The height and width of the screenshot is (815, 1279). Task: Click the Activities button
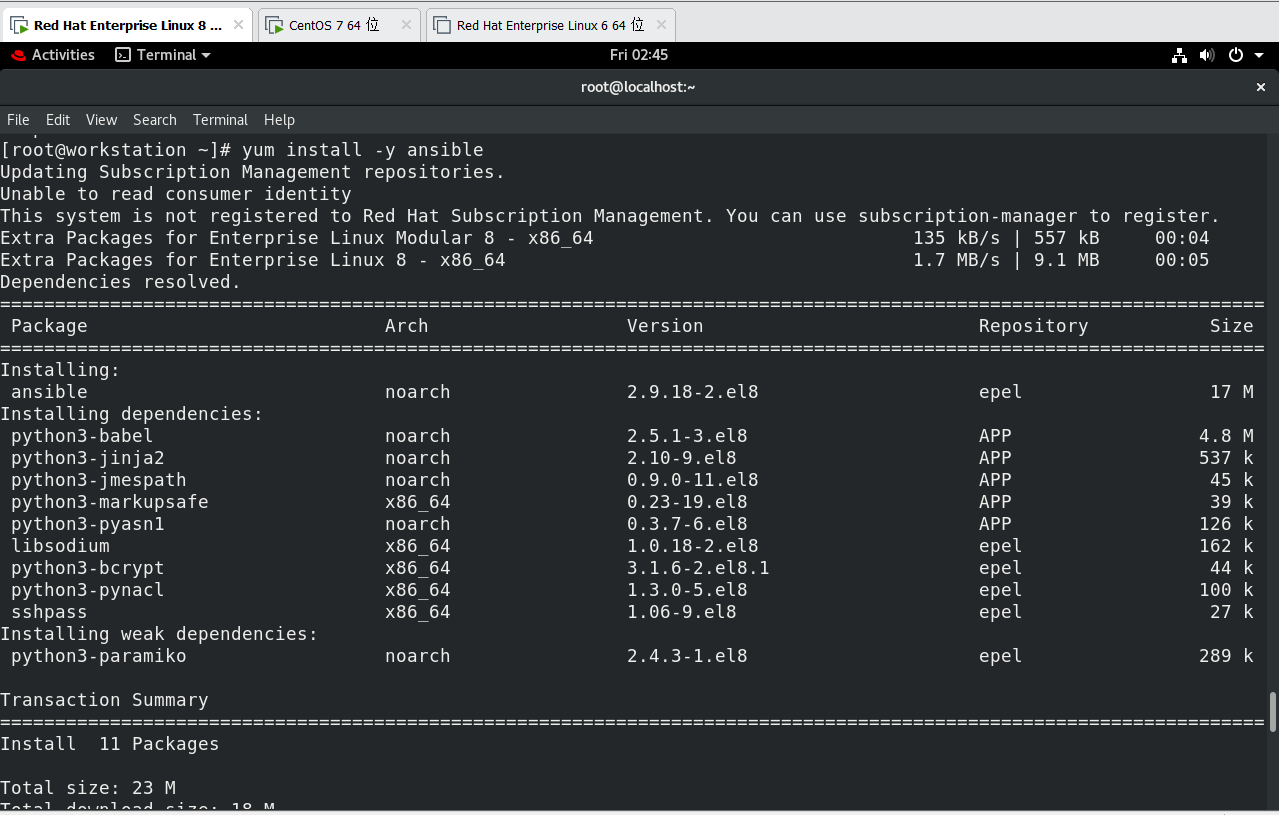pyautogui.click(x=52, y=55)
